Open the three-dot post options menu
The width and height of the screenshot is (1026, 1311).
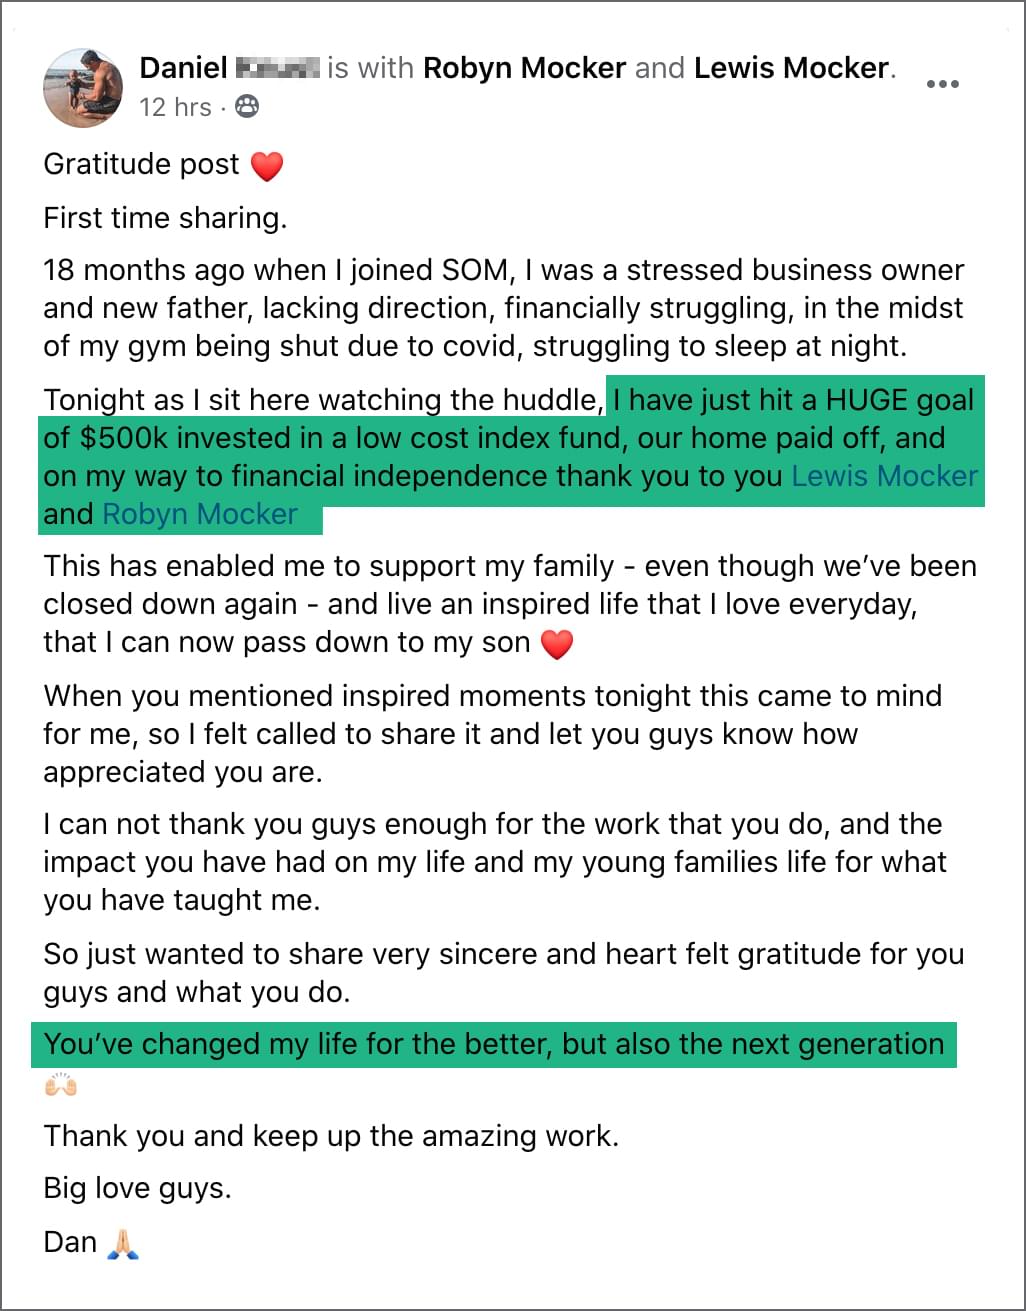pos(943,84)
